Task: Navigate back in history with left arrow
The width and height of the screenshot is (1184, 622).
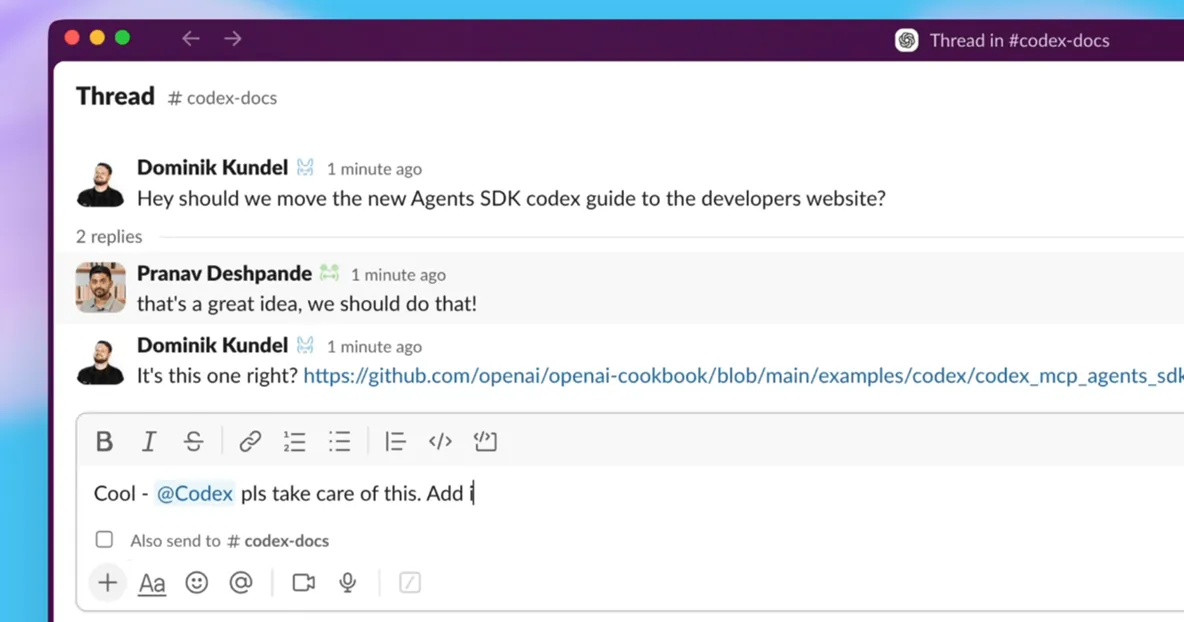Action: click(x=191, y=39)
